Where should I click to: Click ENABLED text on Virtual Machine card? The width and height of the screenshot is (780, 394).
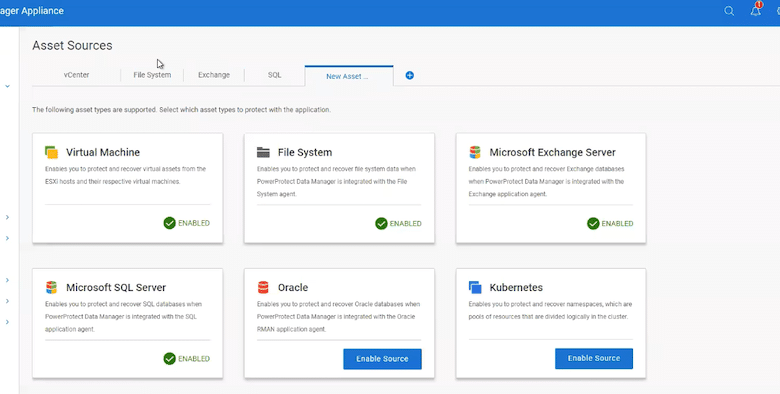194,223
